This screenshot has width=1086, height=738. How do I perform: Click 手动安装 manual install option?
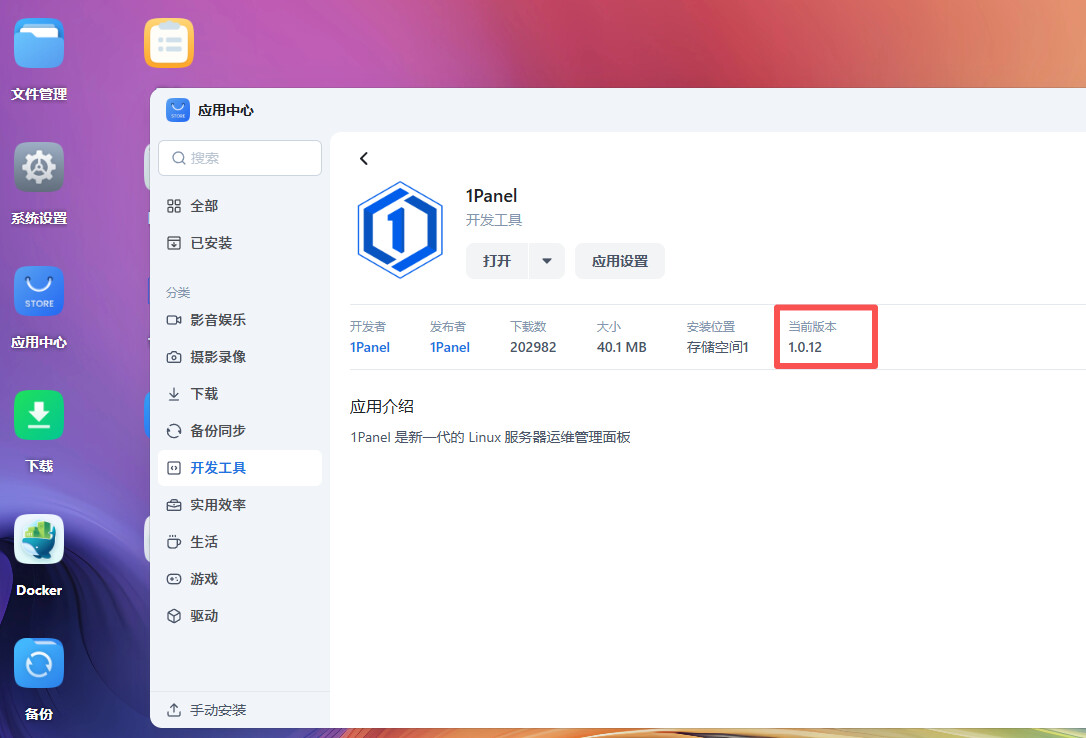(x=218, y=710)
